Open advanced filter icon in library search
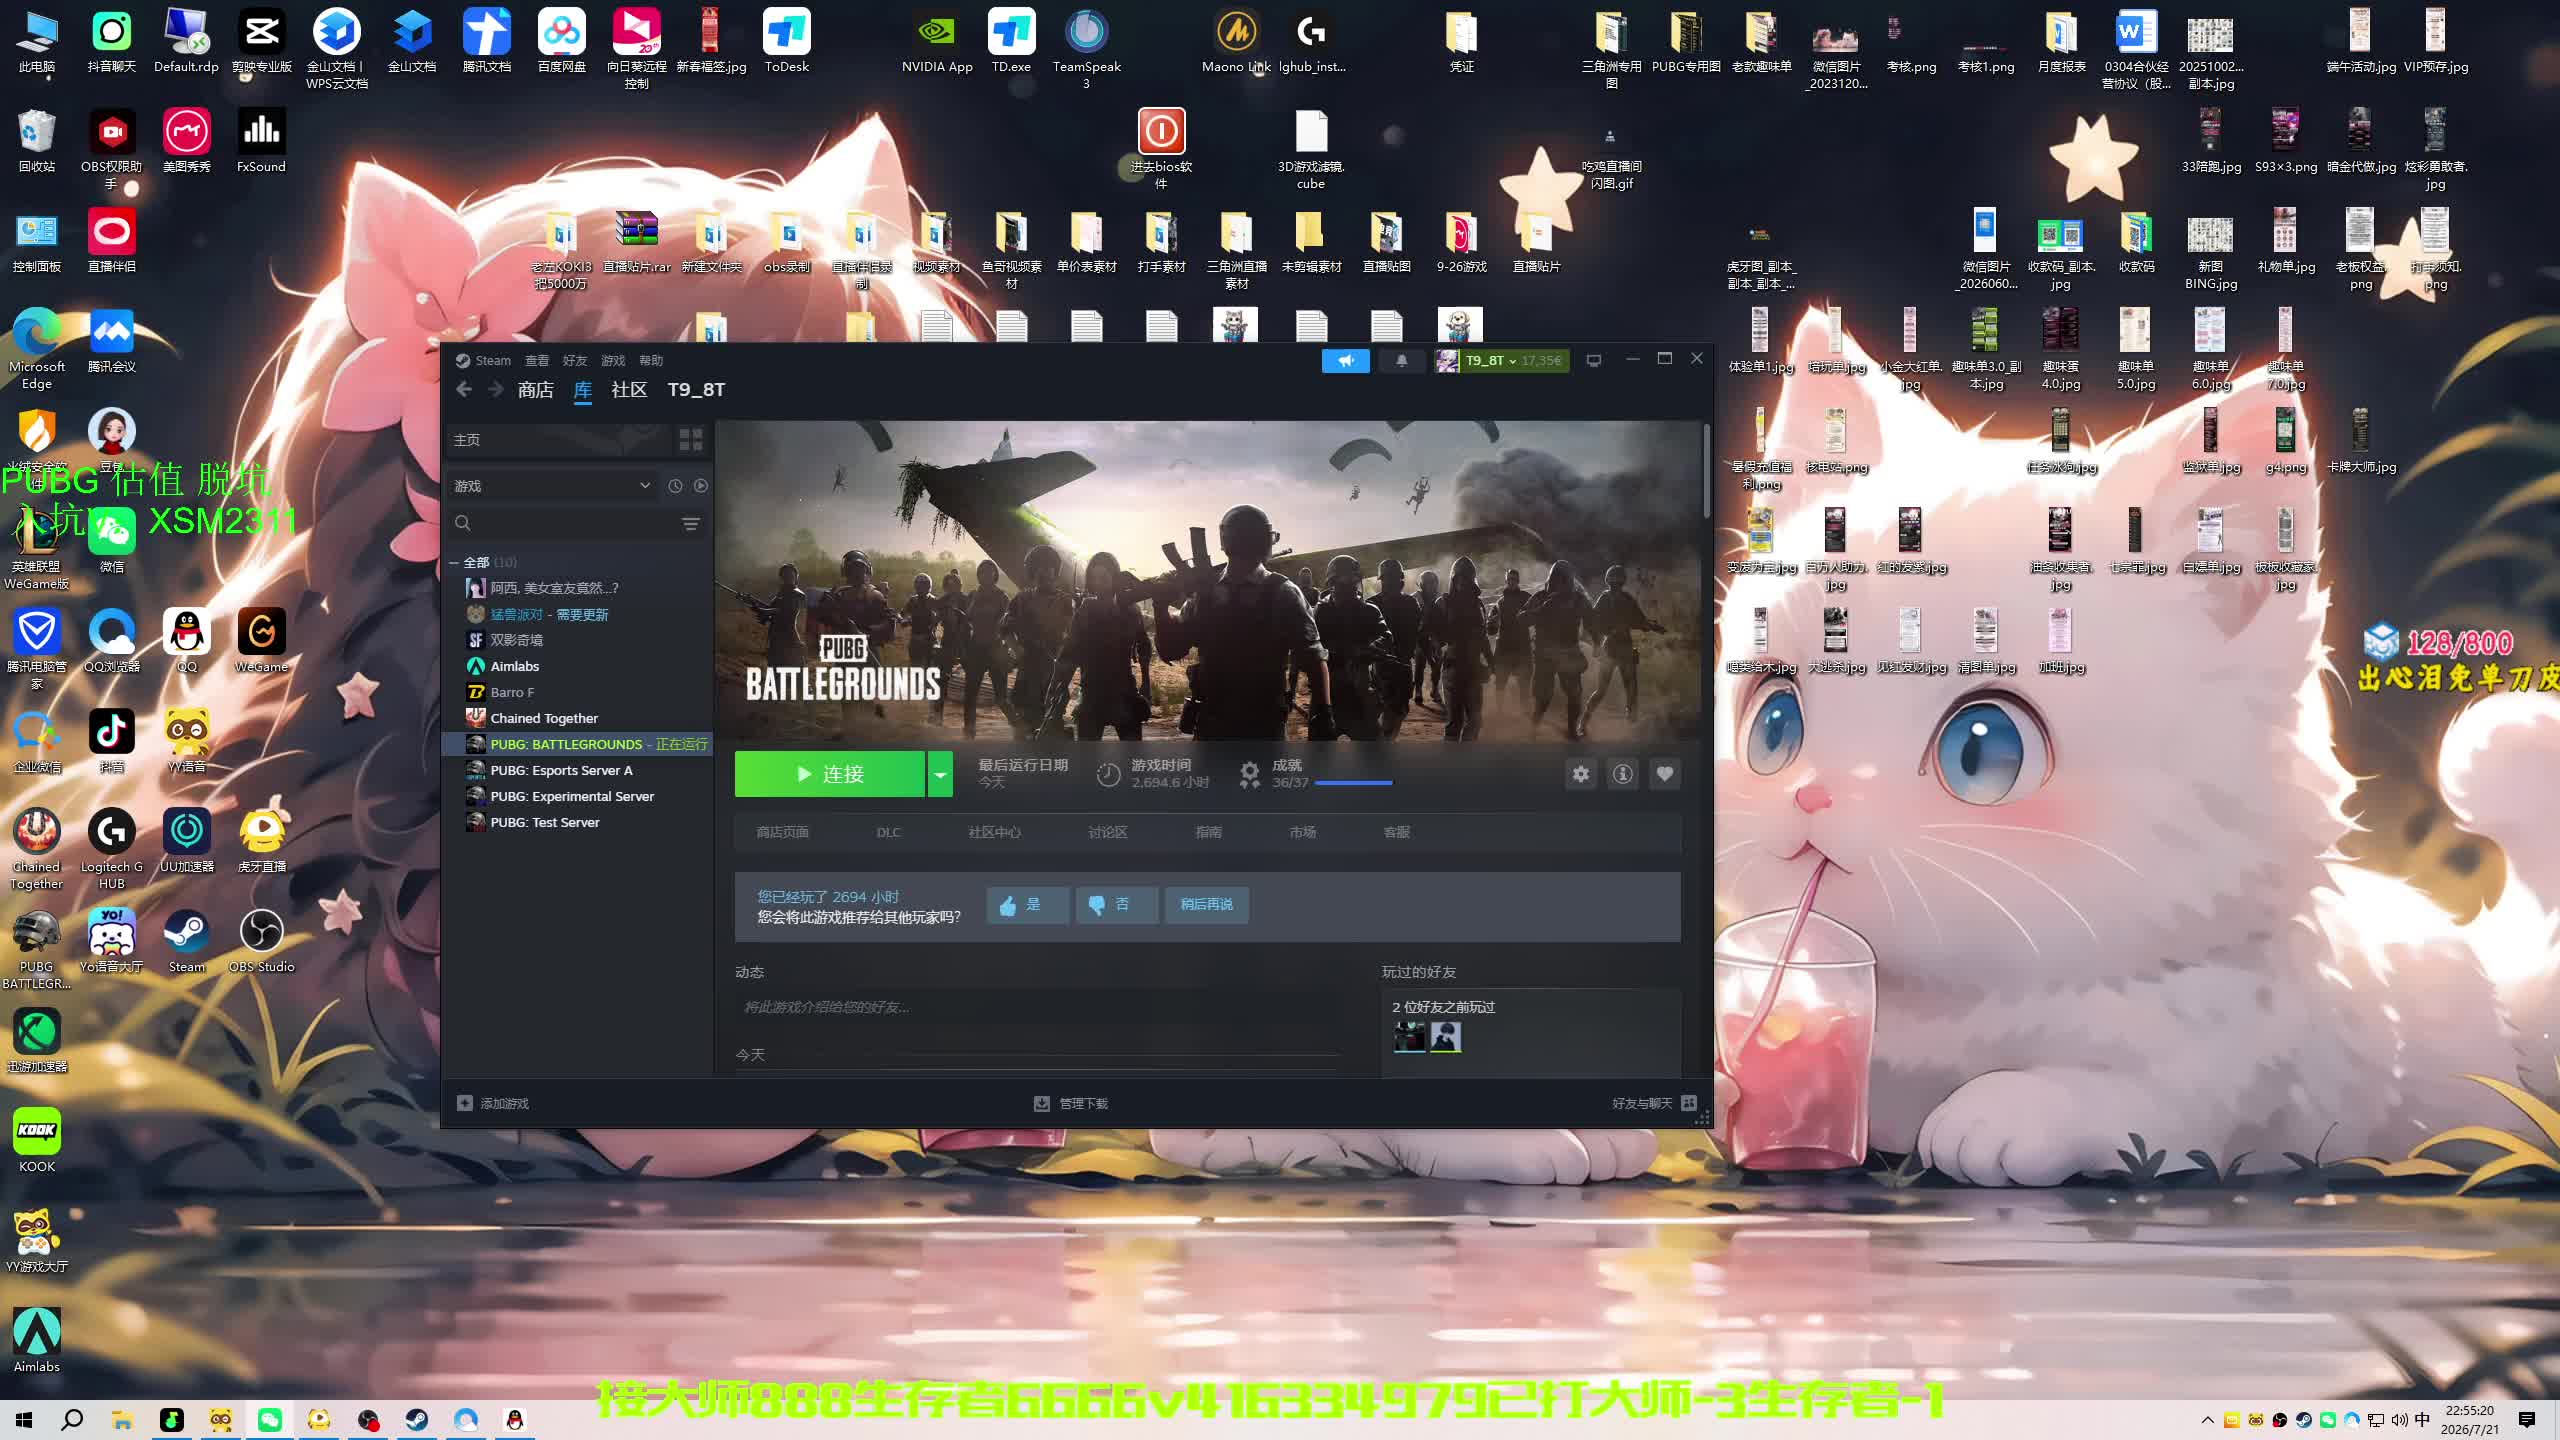2560x1440 pixels. tap(691, 524)
